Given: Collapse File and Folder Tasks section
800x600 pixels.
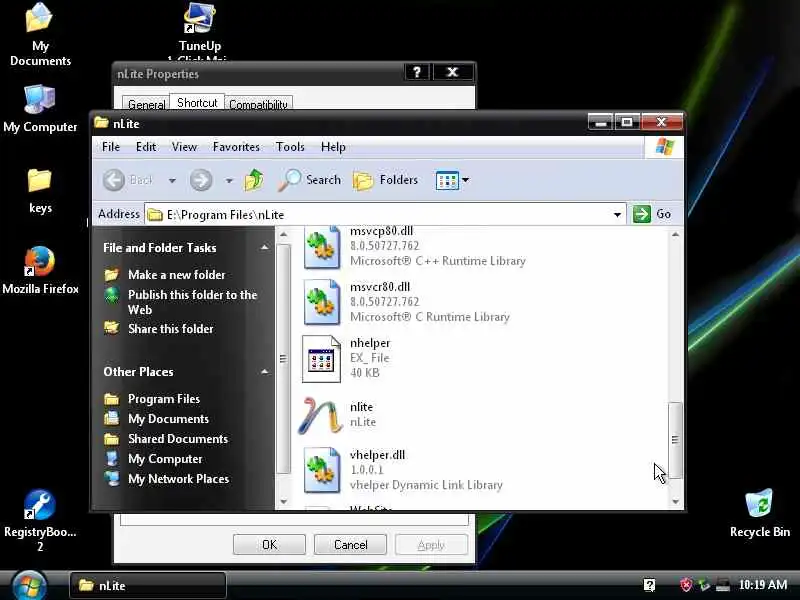Looking at the screenshot, I should pyautogui.click(x=264, y=247).
